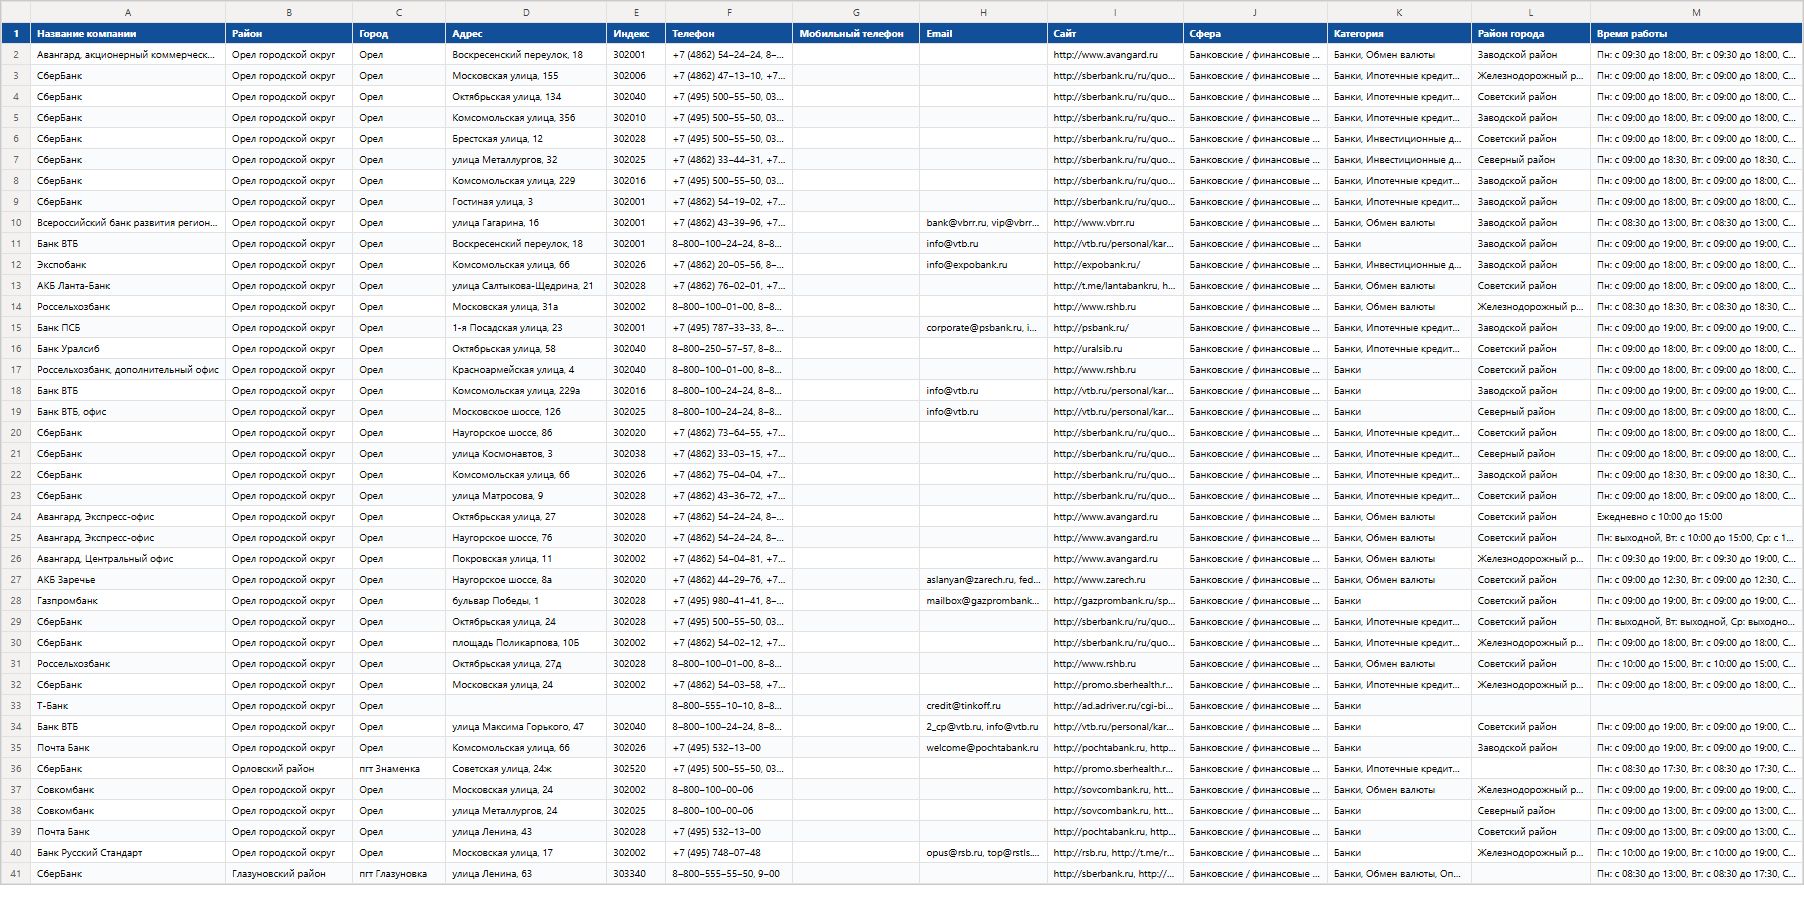Image resolution: width=1804 pixels, height=902 pixels.
Task: Select the 'АКБ Заречье' cell
Action: 128,580
